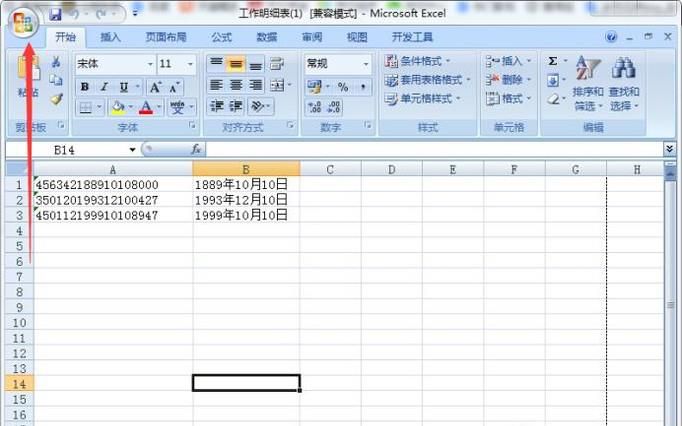This screenshot has width=682, height=426.
Task: Open font size 11 dropdown
Action: [x=190, y=64]
